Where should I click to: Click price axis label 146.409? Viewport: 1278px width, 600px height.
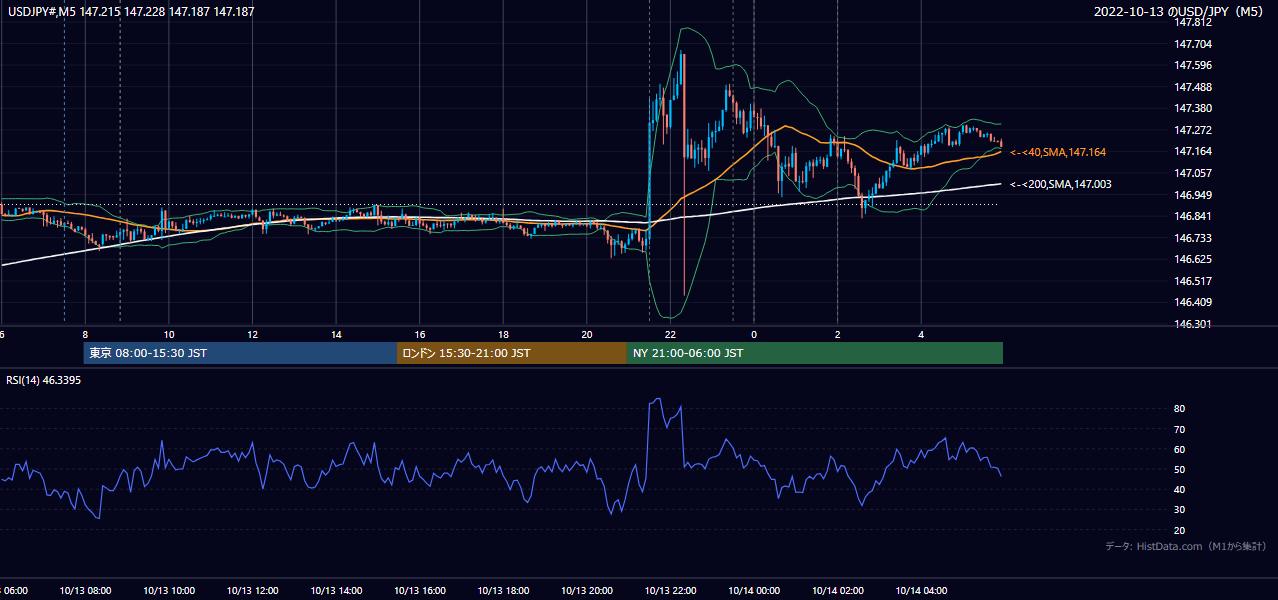[x=1191, y=302]
